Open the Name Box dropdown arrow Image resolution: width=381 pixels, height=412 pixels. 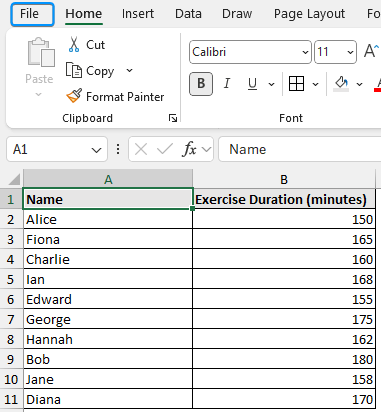(96, 150)
